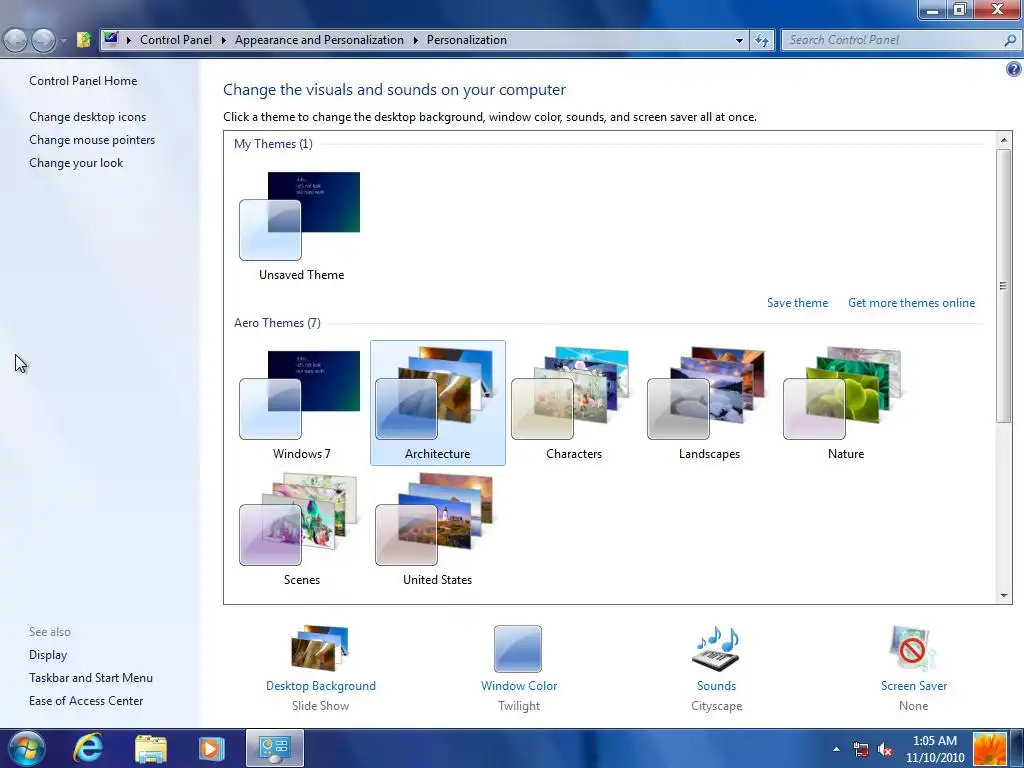Click Change your look link

tap(76, 163)
